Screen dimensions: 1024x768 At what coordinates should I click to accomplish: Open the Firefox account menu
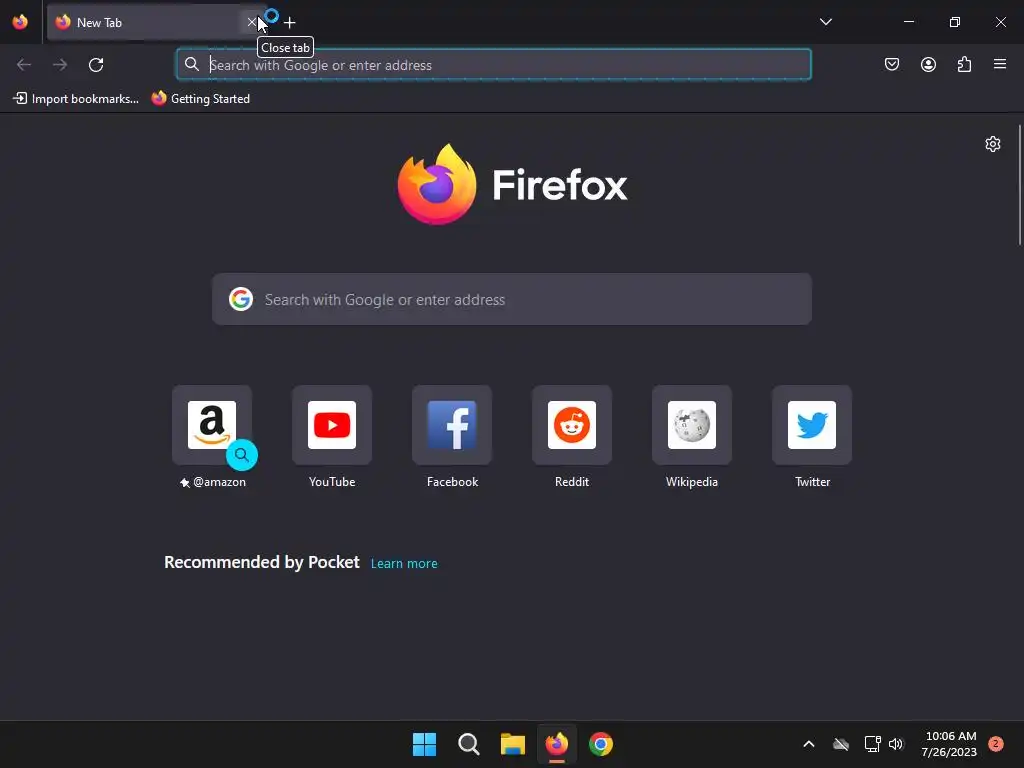pyautogui.click(x=928, y=64)
